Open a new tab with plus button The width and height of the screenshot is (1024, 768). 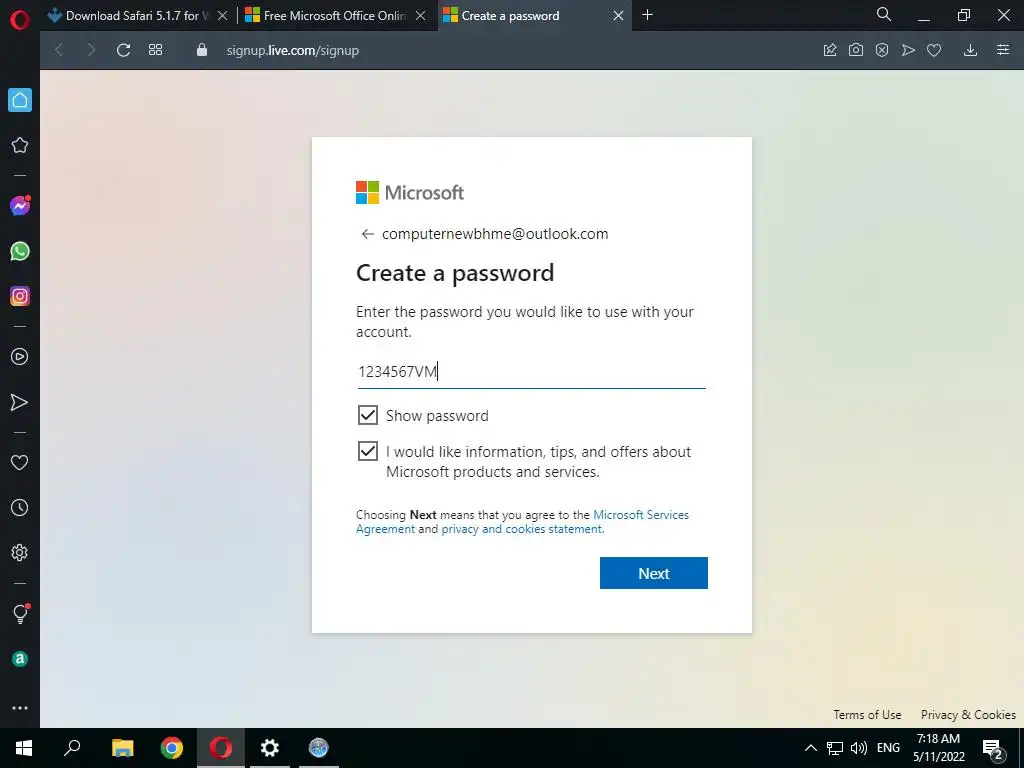click(x=647, y=14)
